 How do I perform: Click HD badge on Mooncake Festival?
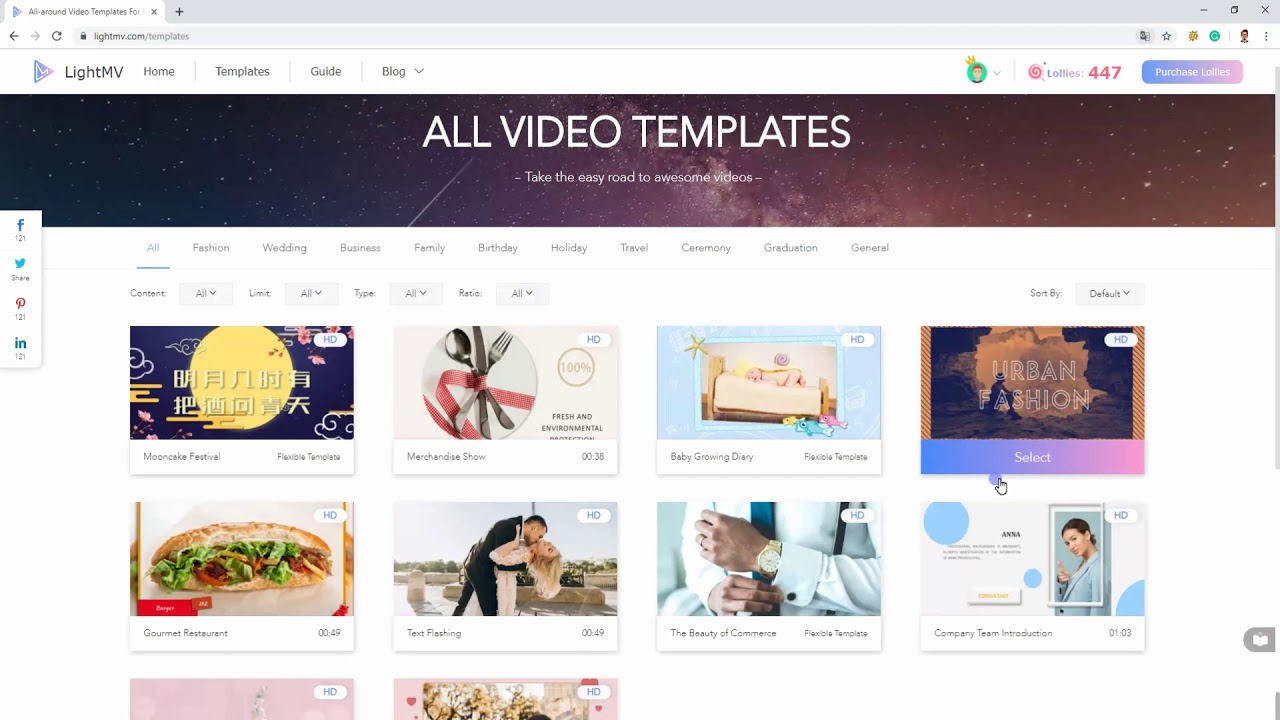coord(330,340)
